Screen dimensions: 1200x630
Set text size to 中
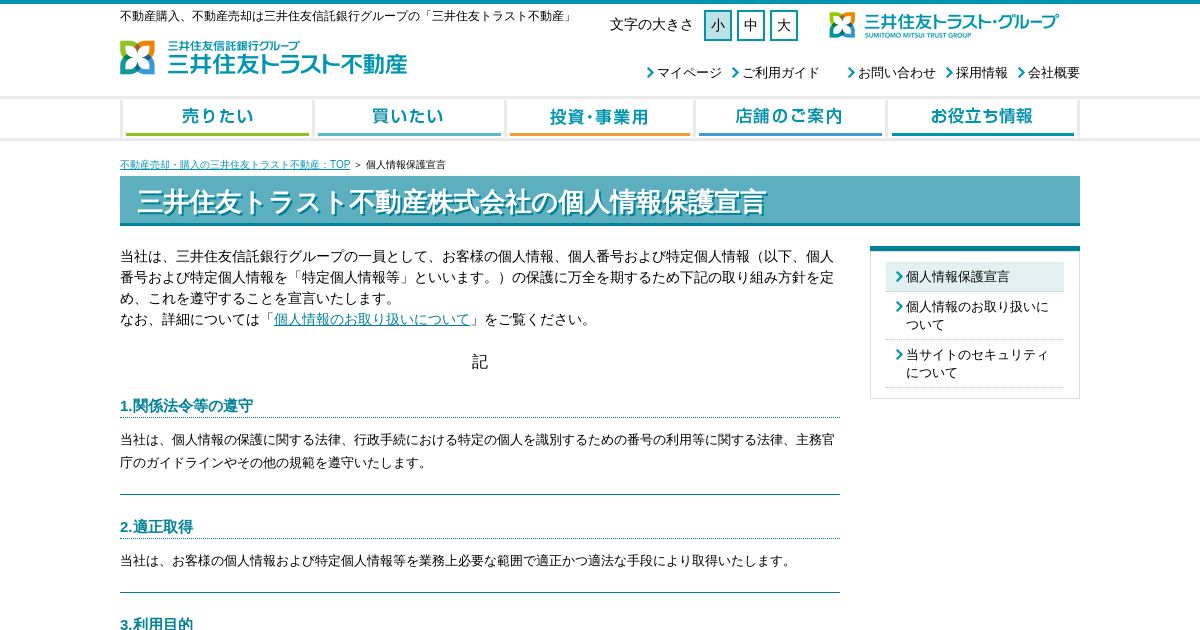(751, 25)
